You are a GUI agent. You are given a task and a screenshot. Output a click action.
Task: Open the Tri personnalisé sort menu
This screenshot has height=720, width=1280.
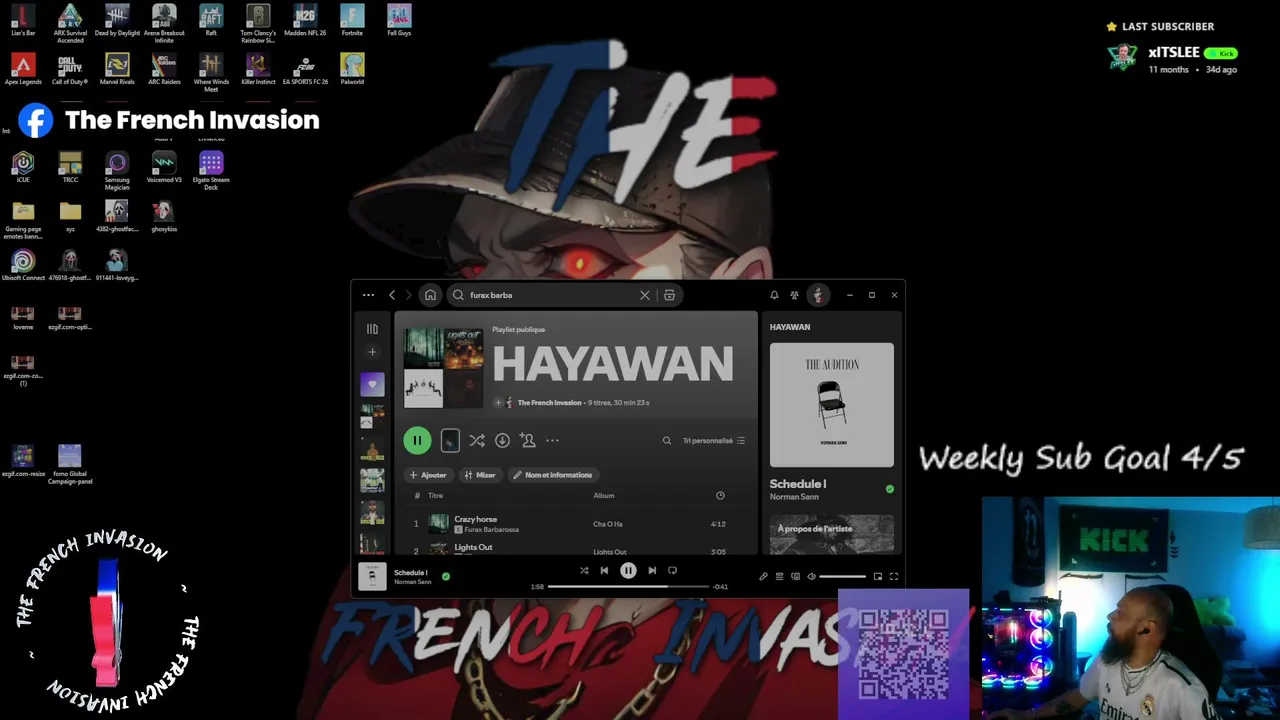point(714,440)
